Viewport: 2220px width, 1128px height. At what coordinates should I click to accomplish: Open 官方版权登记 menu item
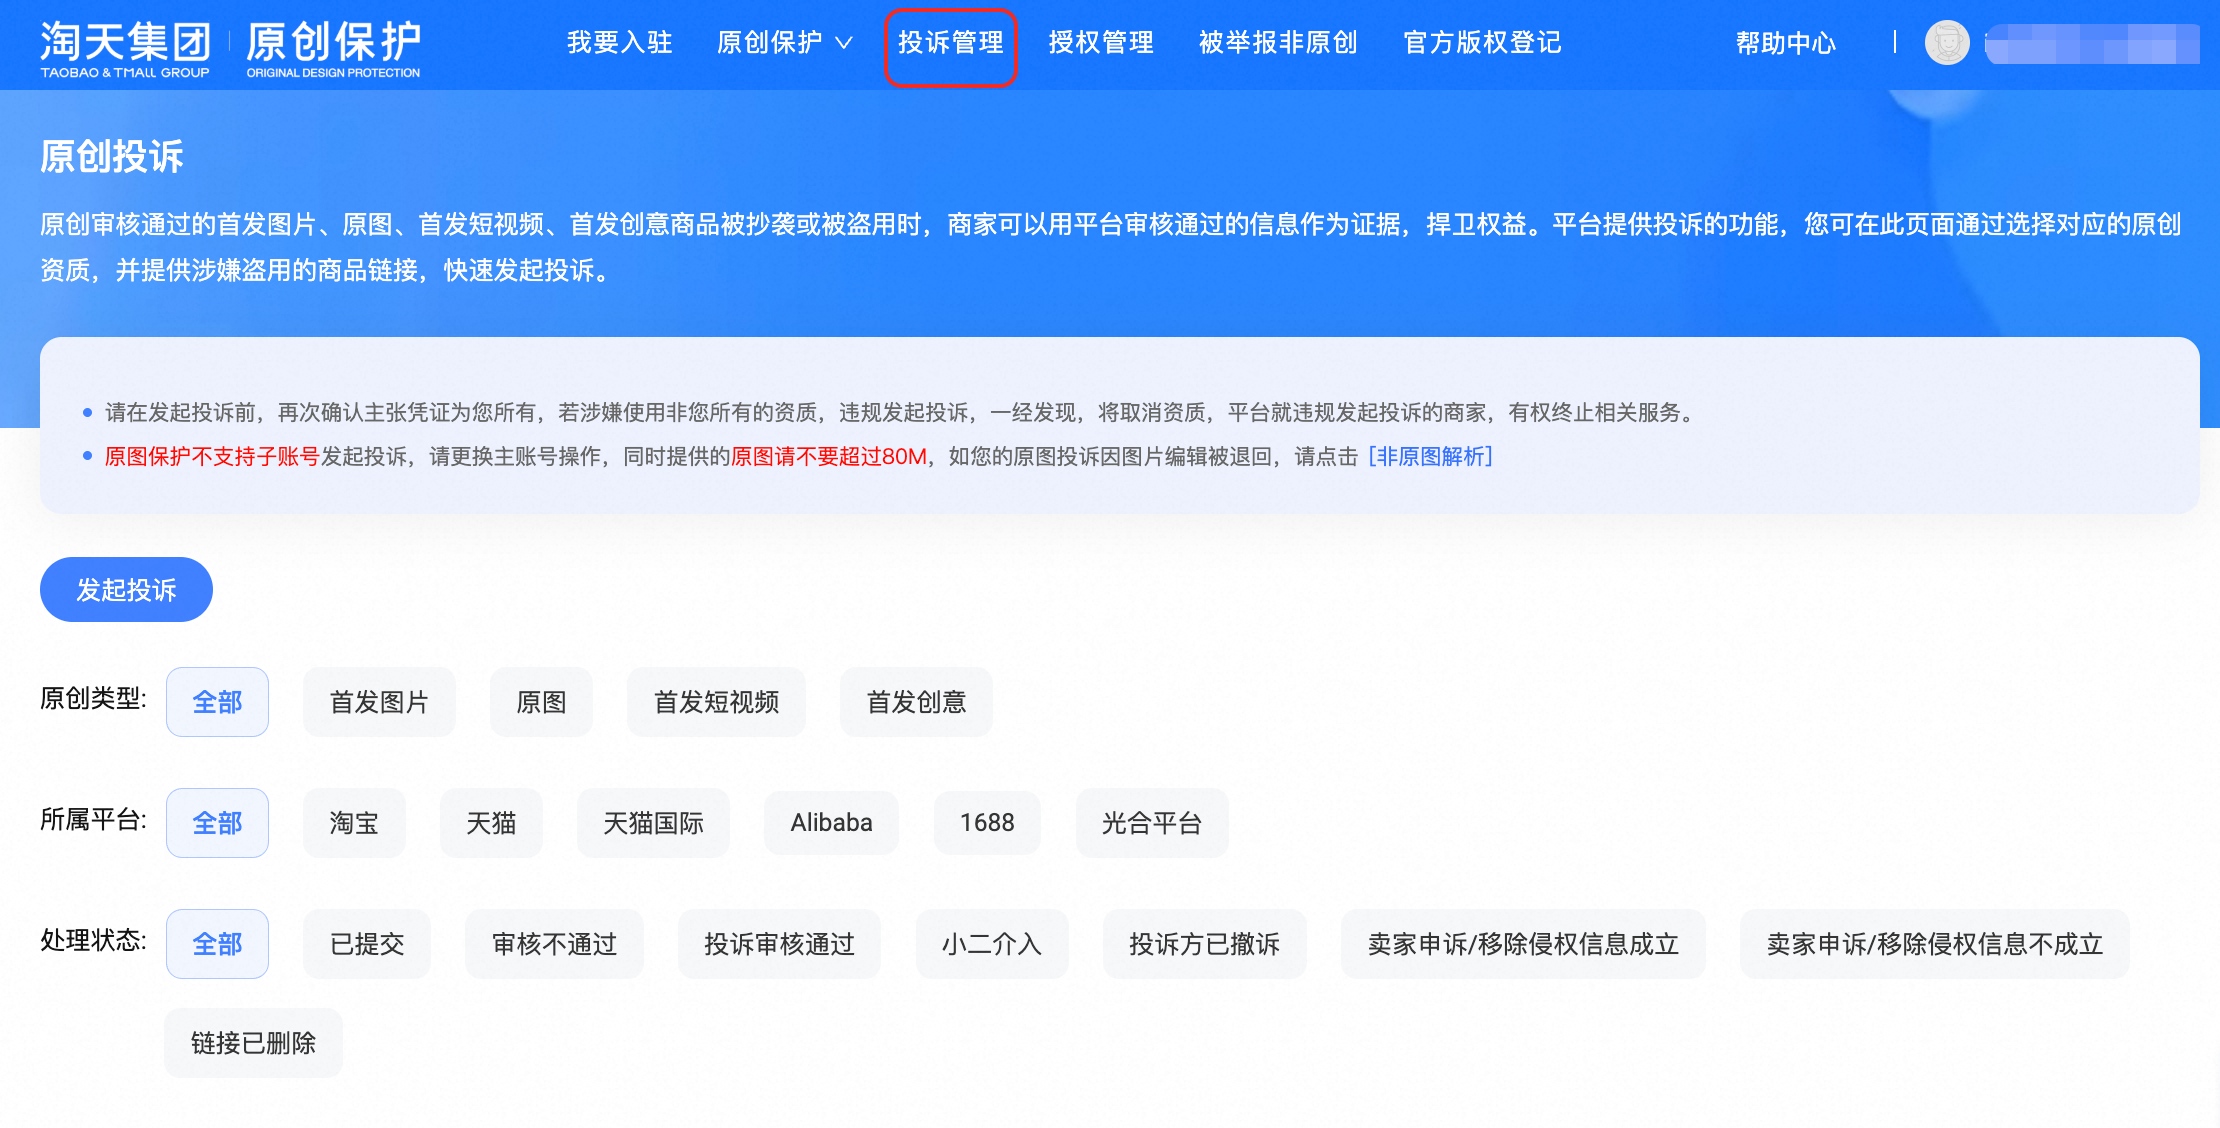point(1482,43)
